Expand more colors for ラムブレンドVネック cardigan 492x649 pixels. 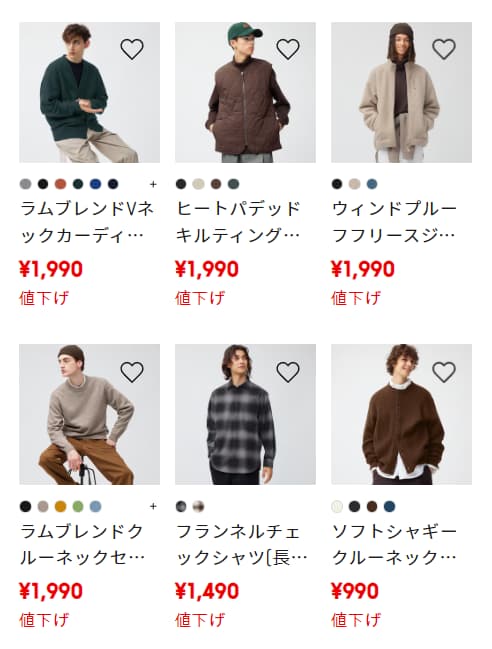153,184
